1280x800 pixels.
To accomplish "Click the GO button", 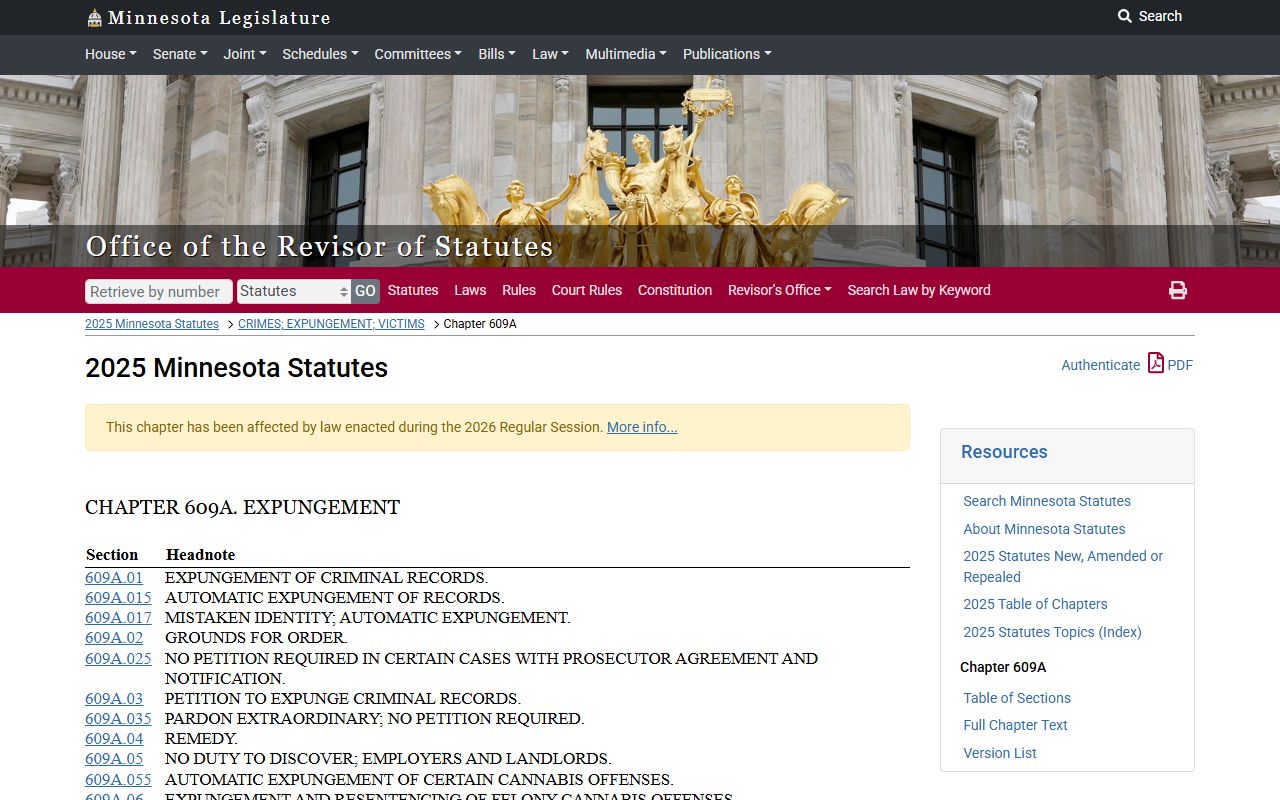I will coord(365,291).
